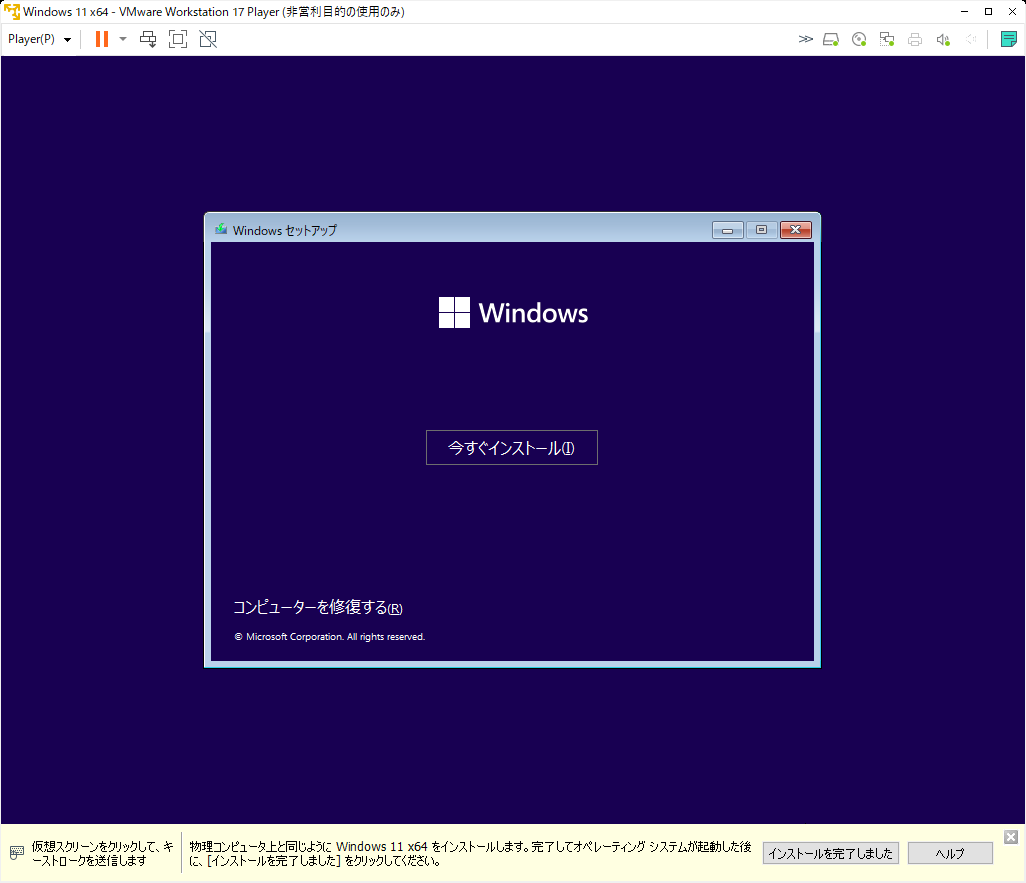Open the CD/DVD drive device icon
Screen dimensions: 1026x883
(859, 39)
